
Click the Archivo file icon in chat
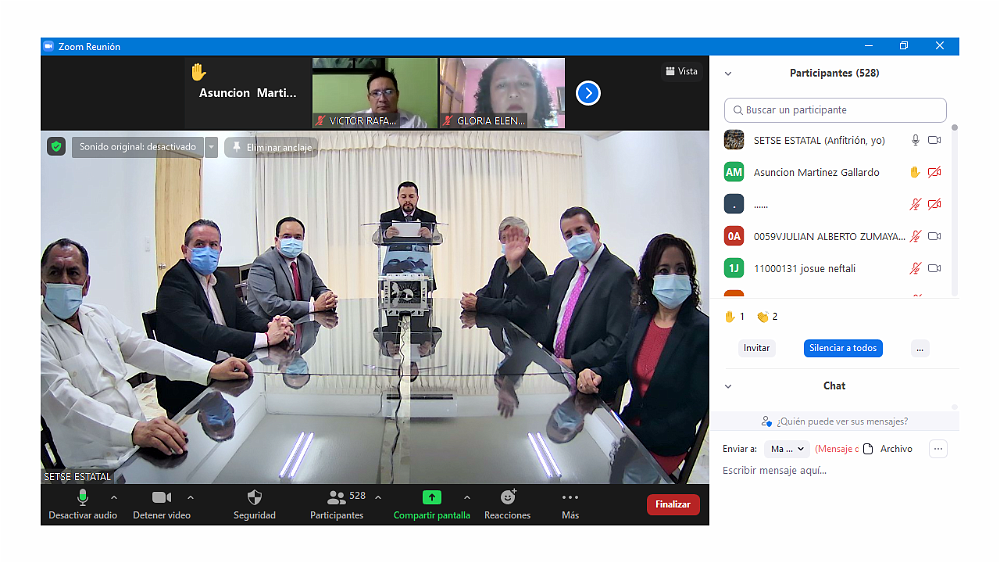[x=868, y=449]
